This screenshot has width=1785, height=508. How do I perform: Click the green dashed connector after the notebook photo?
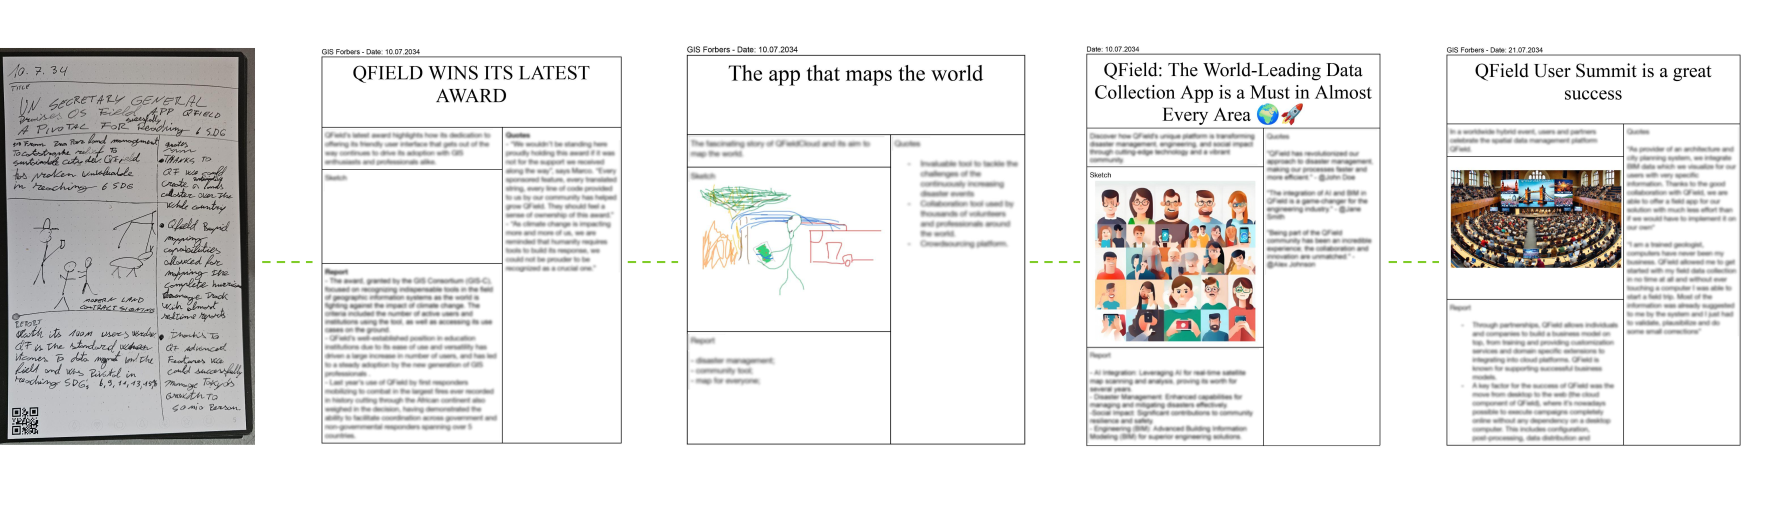(287, 262)
